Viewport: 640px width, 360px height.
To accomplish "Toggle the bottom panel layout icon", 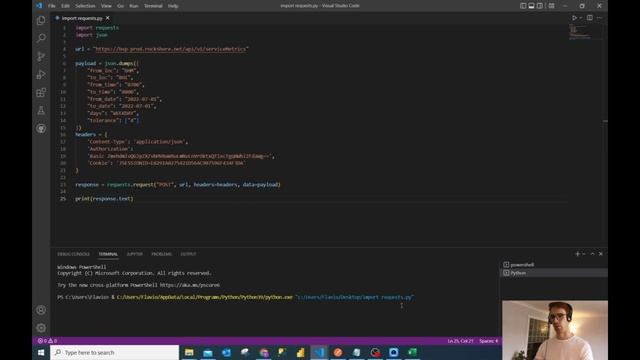I will (531, 6).
